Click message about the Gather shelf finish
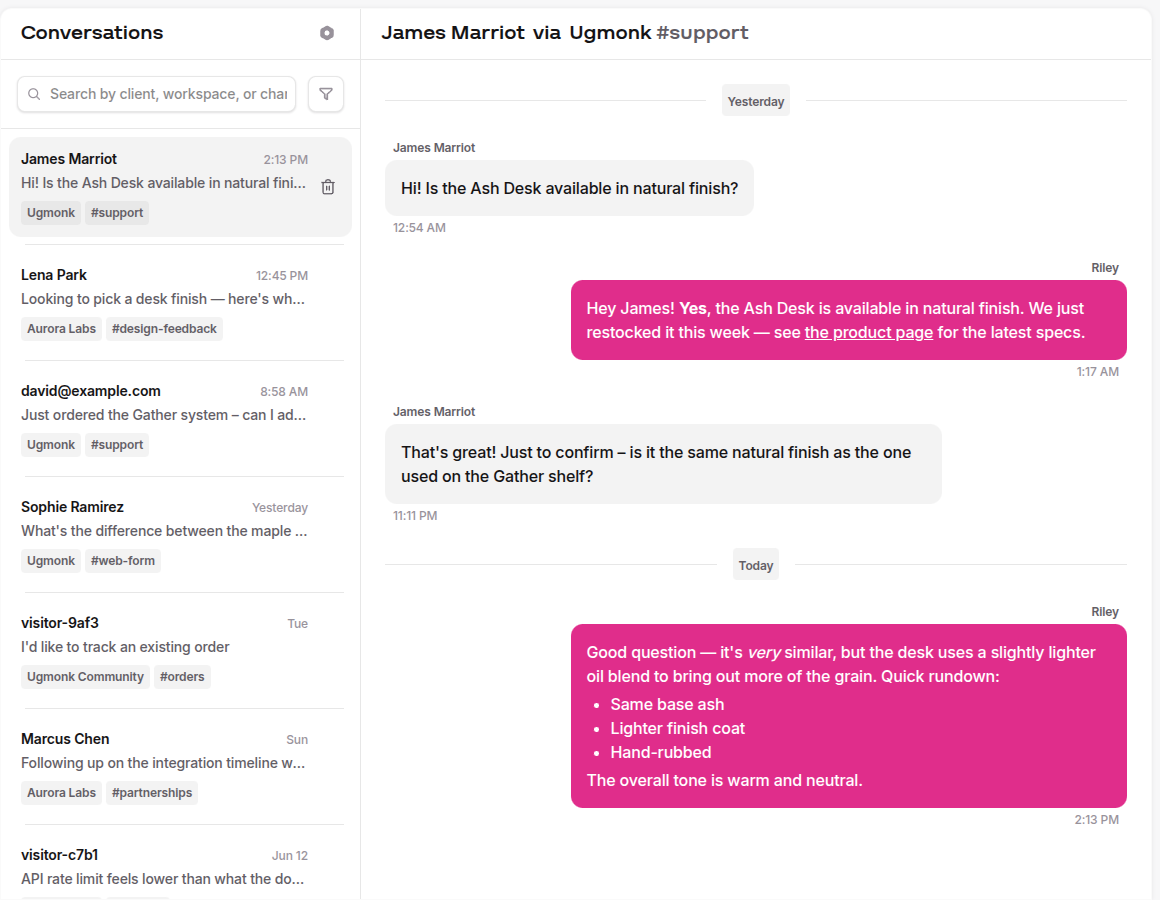This screenshot has height=900, width=1160. (x=663, y=464)
